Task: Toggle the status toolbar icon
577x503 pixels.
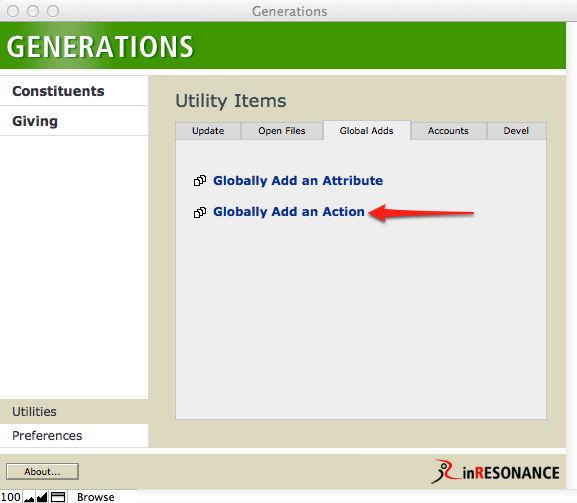Action: coord(58,497)
